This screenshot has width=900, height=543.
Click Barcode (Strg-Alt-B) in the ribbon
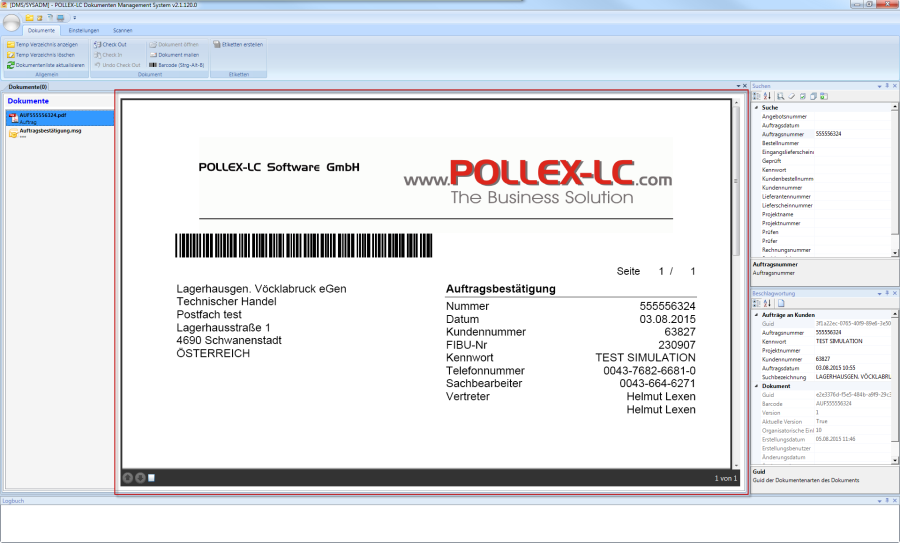pos(177,65)
